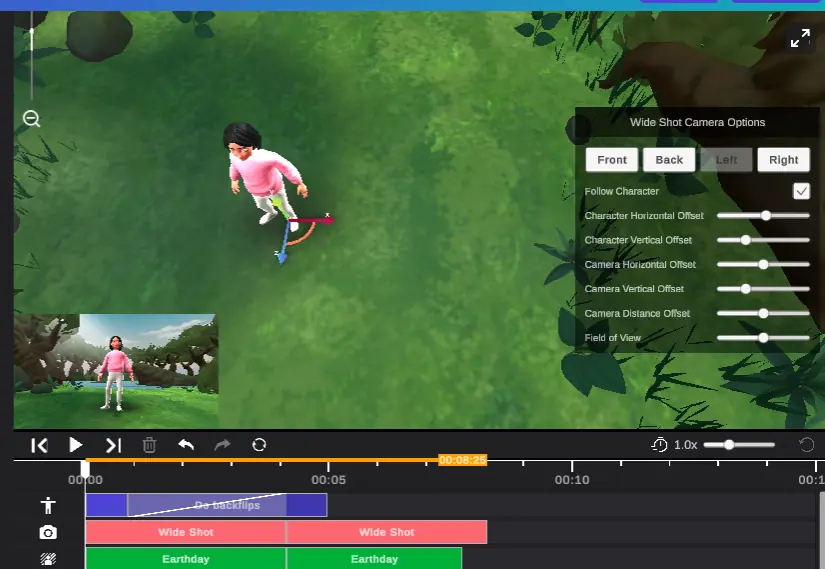Viewport: 825px width, 569px height.
Task: Expand the viewport to fullscreen
Action: [800, 38]
